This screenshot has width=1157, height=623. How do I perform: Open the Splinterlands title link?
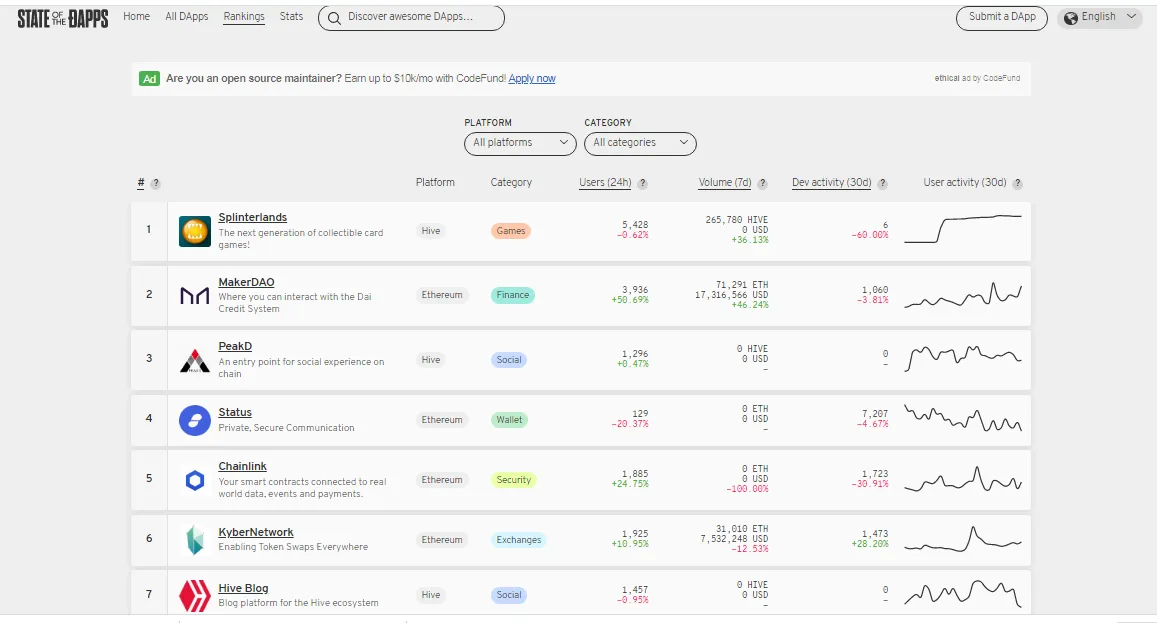pyautogui.click(x=252, y=217)
